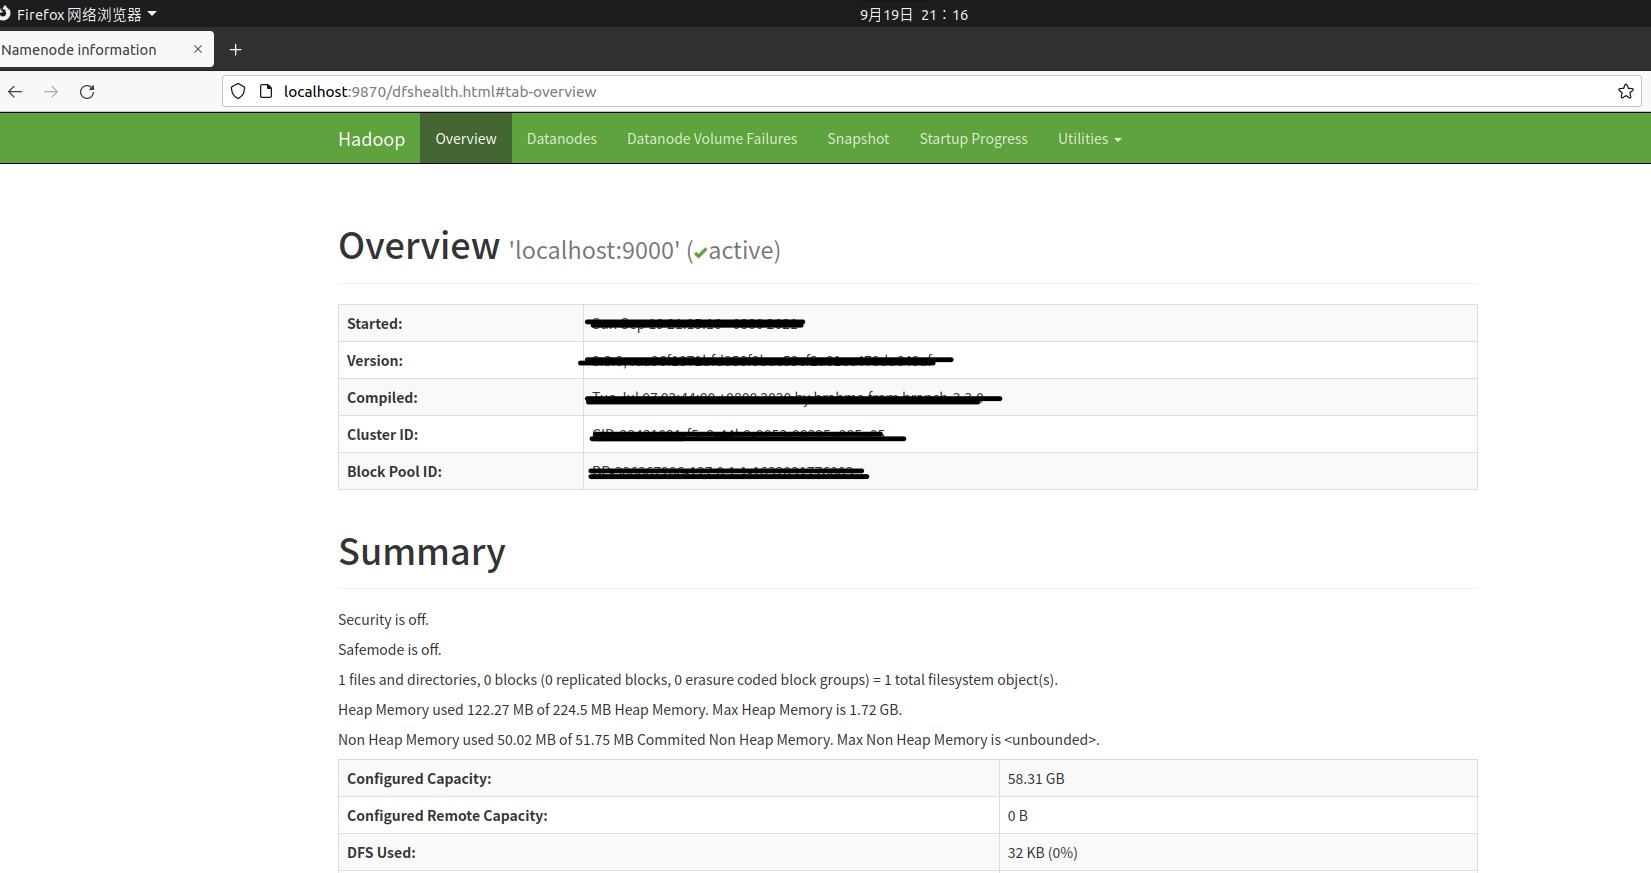Image resolution: width=1651 pixels, height=873 pixels.
Task: Click the Hadoop brand link
Action: (x=371, y=139)
